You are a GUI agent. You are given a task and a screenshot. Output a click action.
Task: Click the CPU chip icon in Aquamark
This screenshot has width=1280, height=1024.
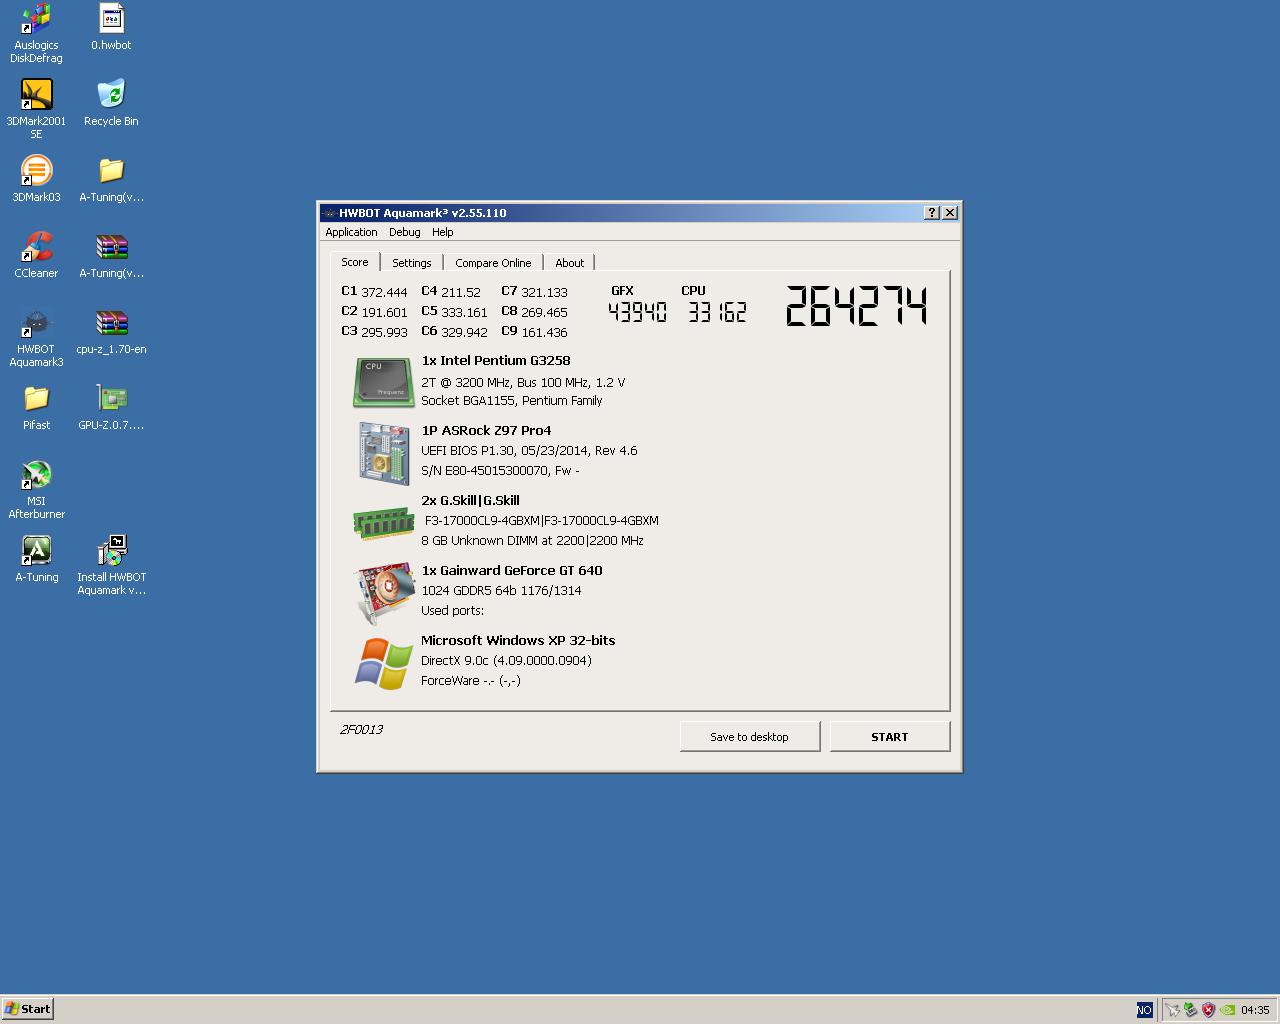(384, 382)
